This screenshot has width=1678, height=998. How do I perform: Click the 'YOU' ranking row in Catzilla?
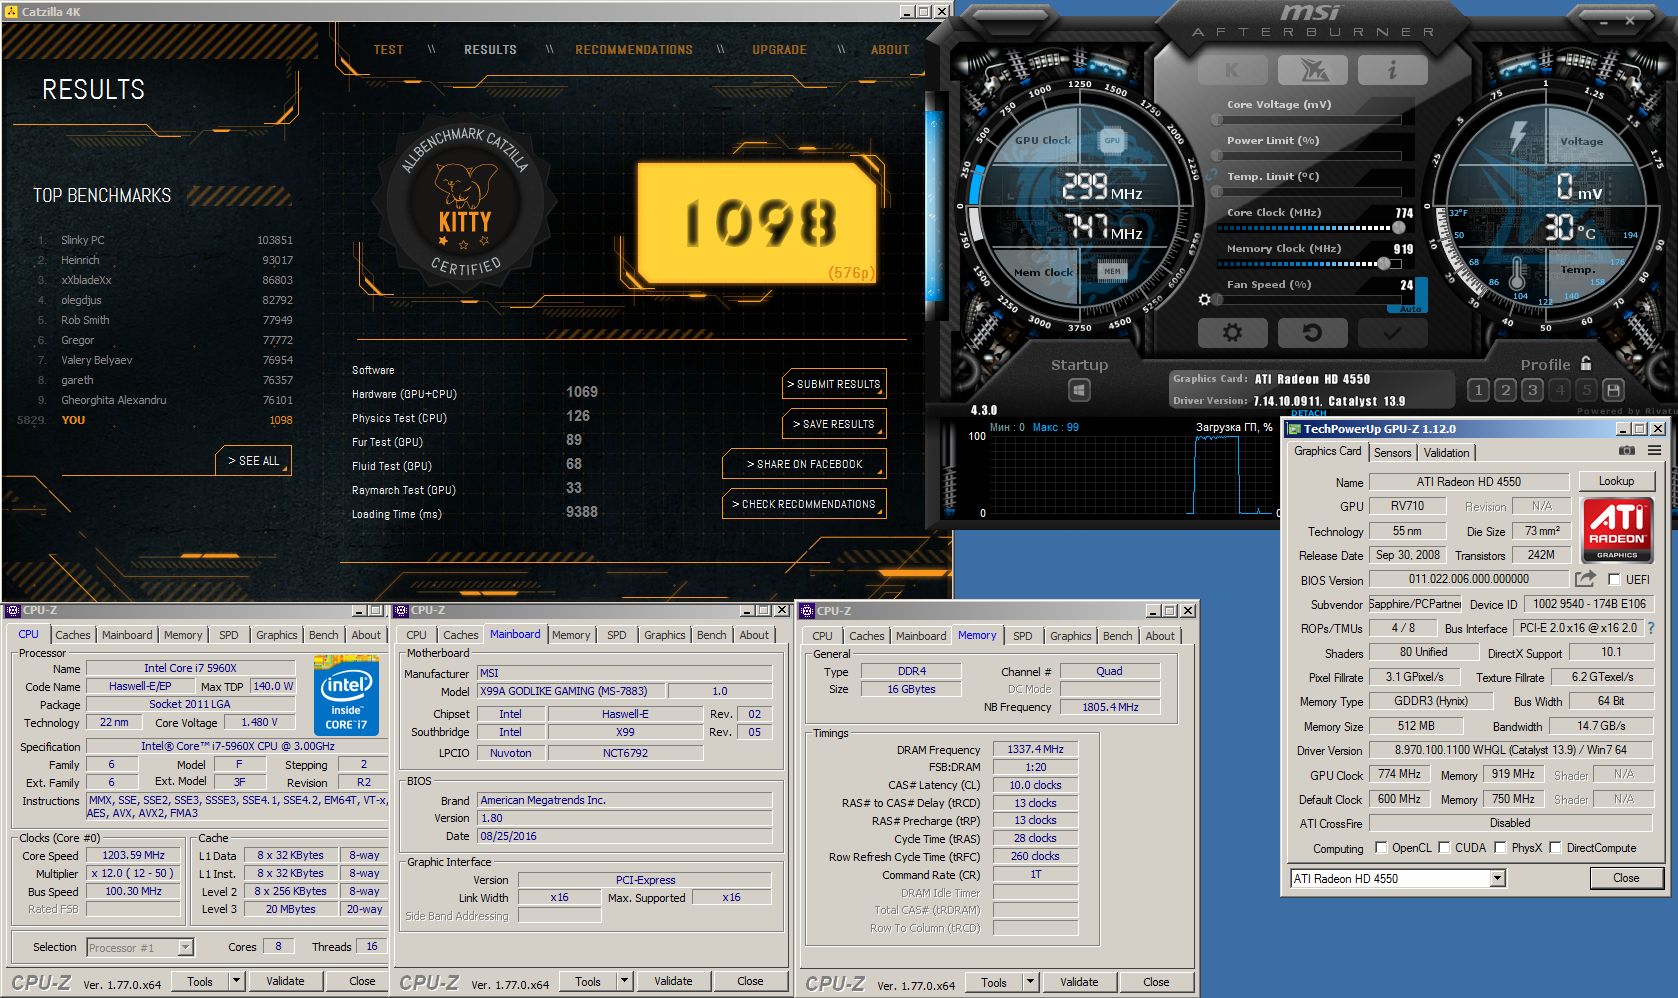click(x=155, y=420)
